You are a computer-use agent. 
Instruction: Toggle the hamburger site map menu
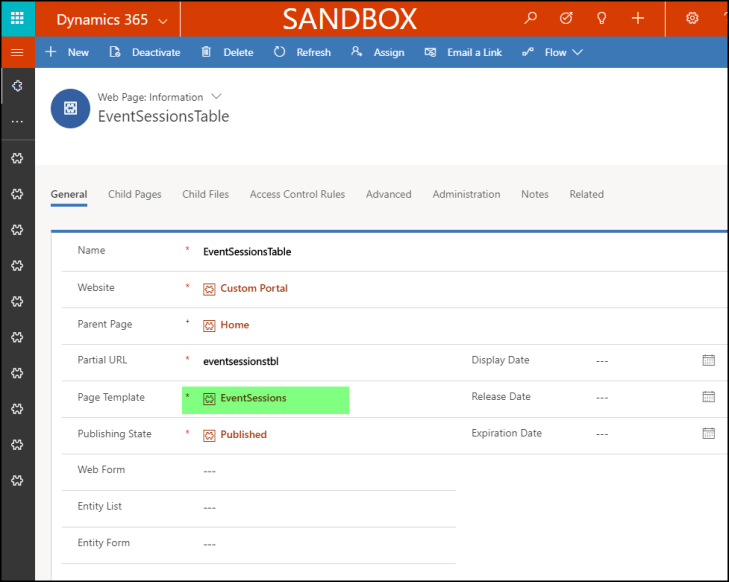coord(17,52)
